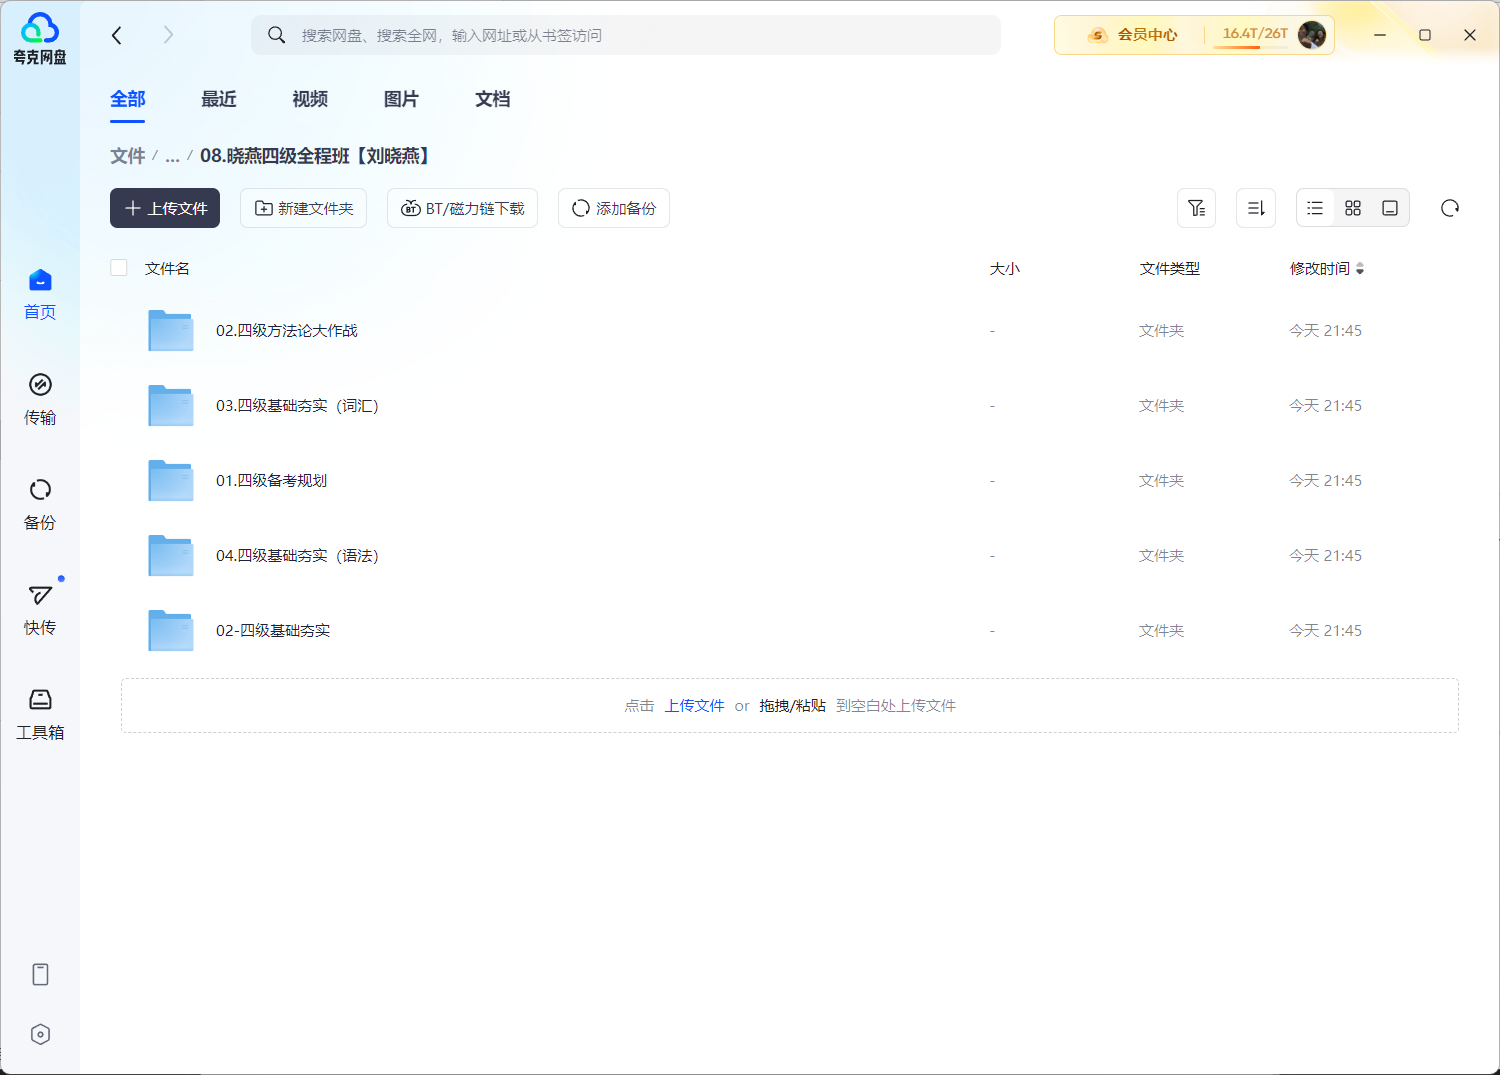Open the 工具箱 toolbox

tap(40, 714)
